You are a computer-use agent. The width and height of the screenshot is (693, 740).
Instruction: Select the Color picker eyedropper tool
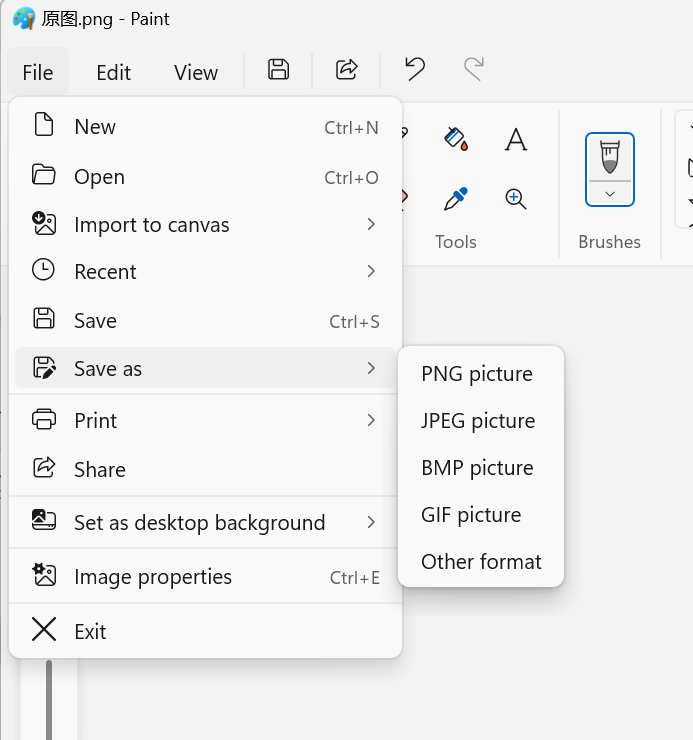click(x=456, y=198)
